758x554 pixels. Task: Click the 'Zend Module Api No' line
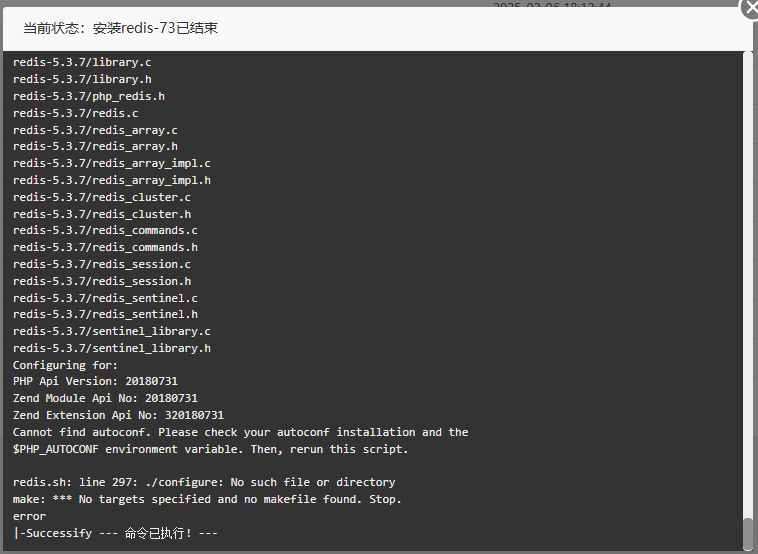(105, 398)
